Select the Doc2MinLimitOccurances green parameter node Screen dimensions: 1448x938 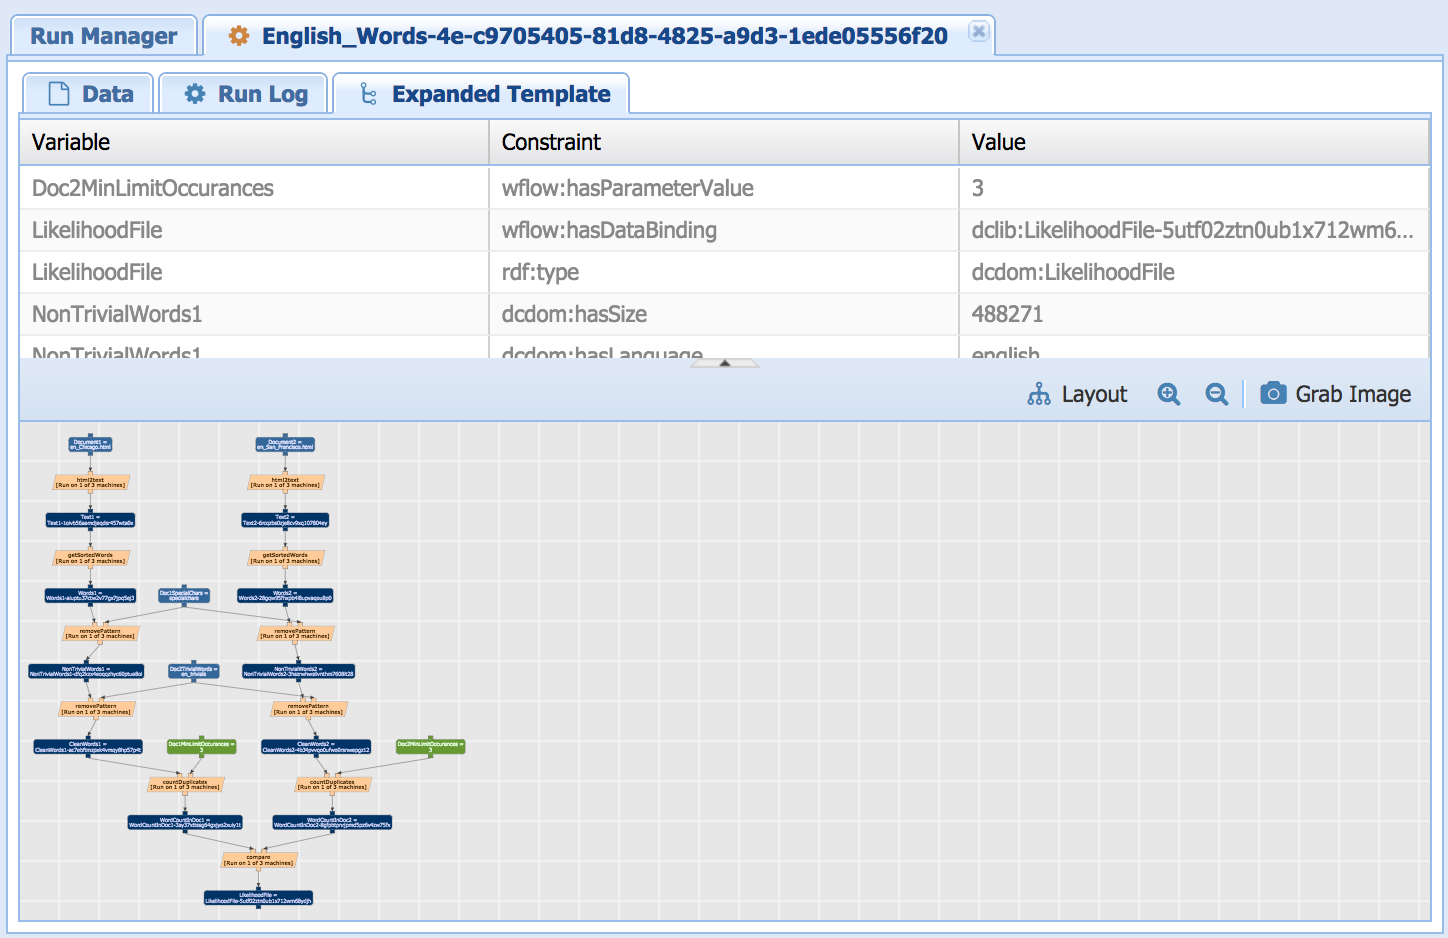430,746
